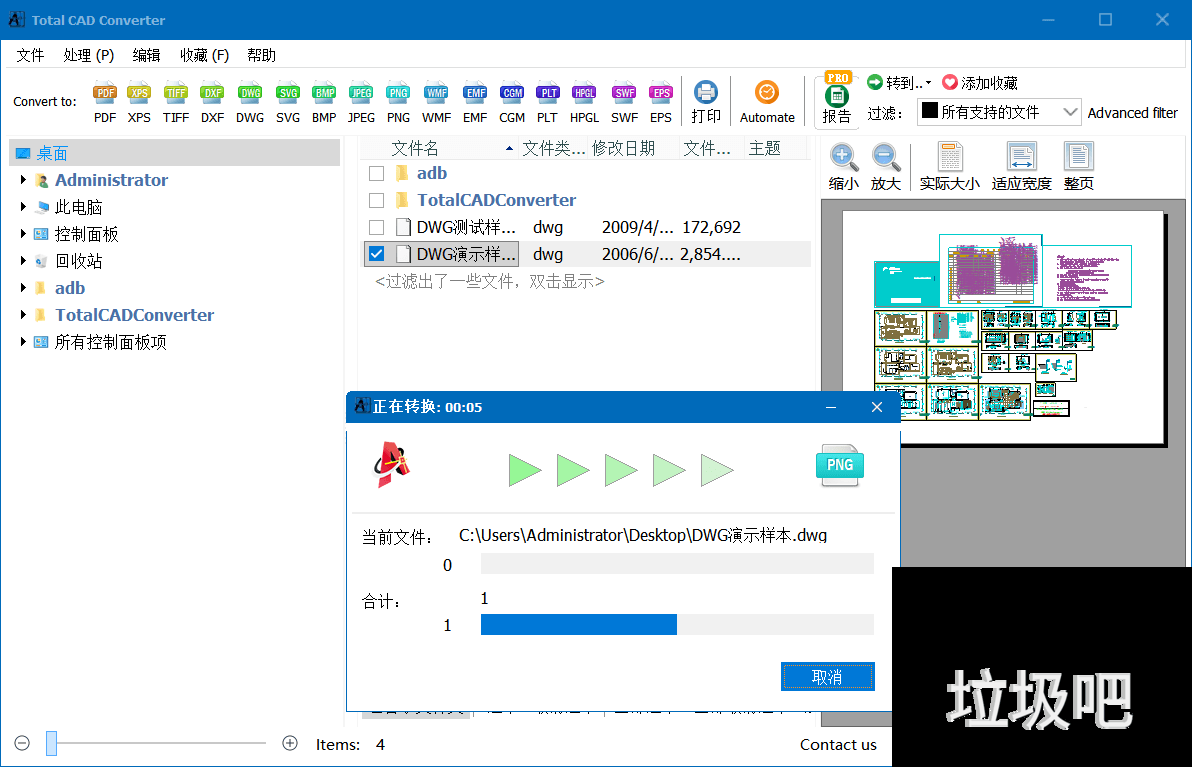Launch the Automate feature
Image resolution: width=1192 pixels, height=767 pixels.
(767, 100)
